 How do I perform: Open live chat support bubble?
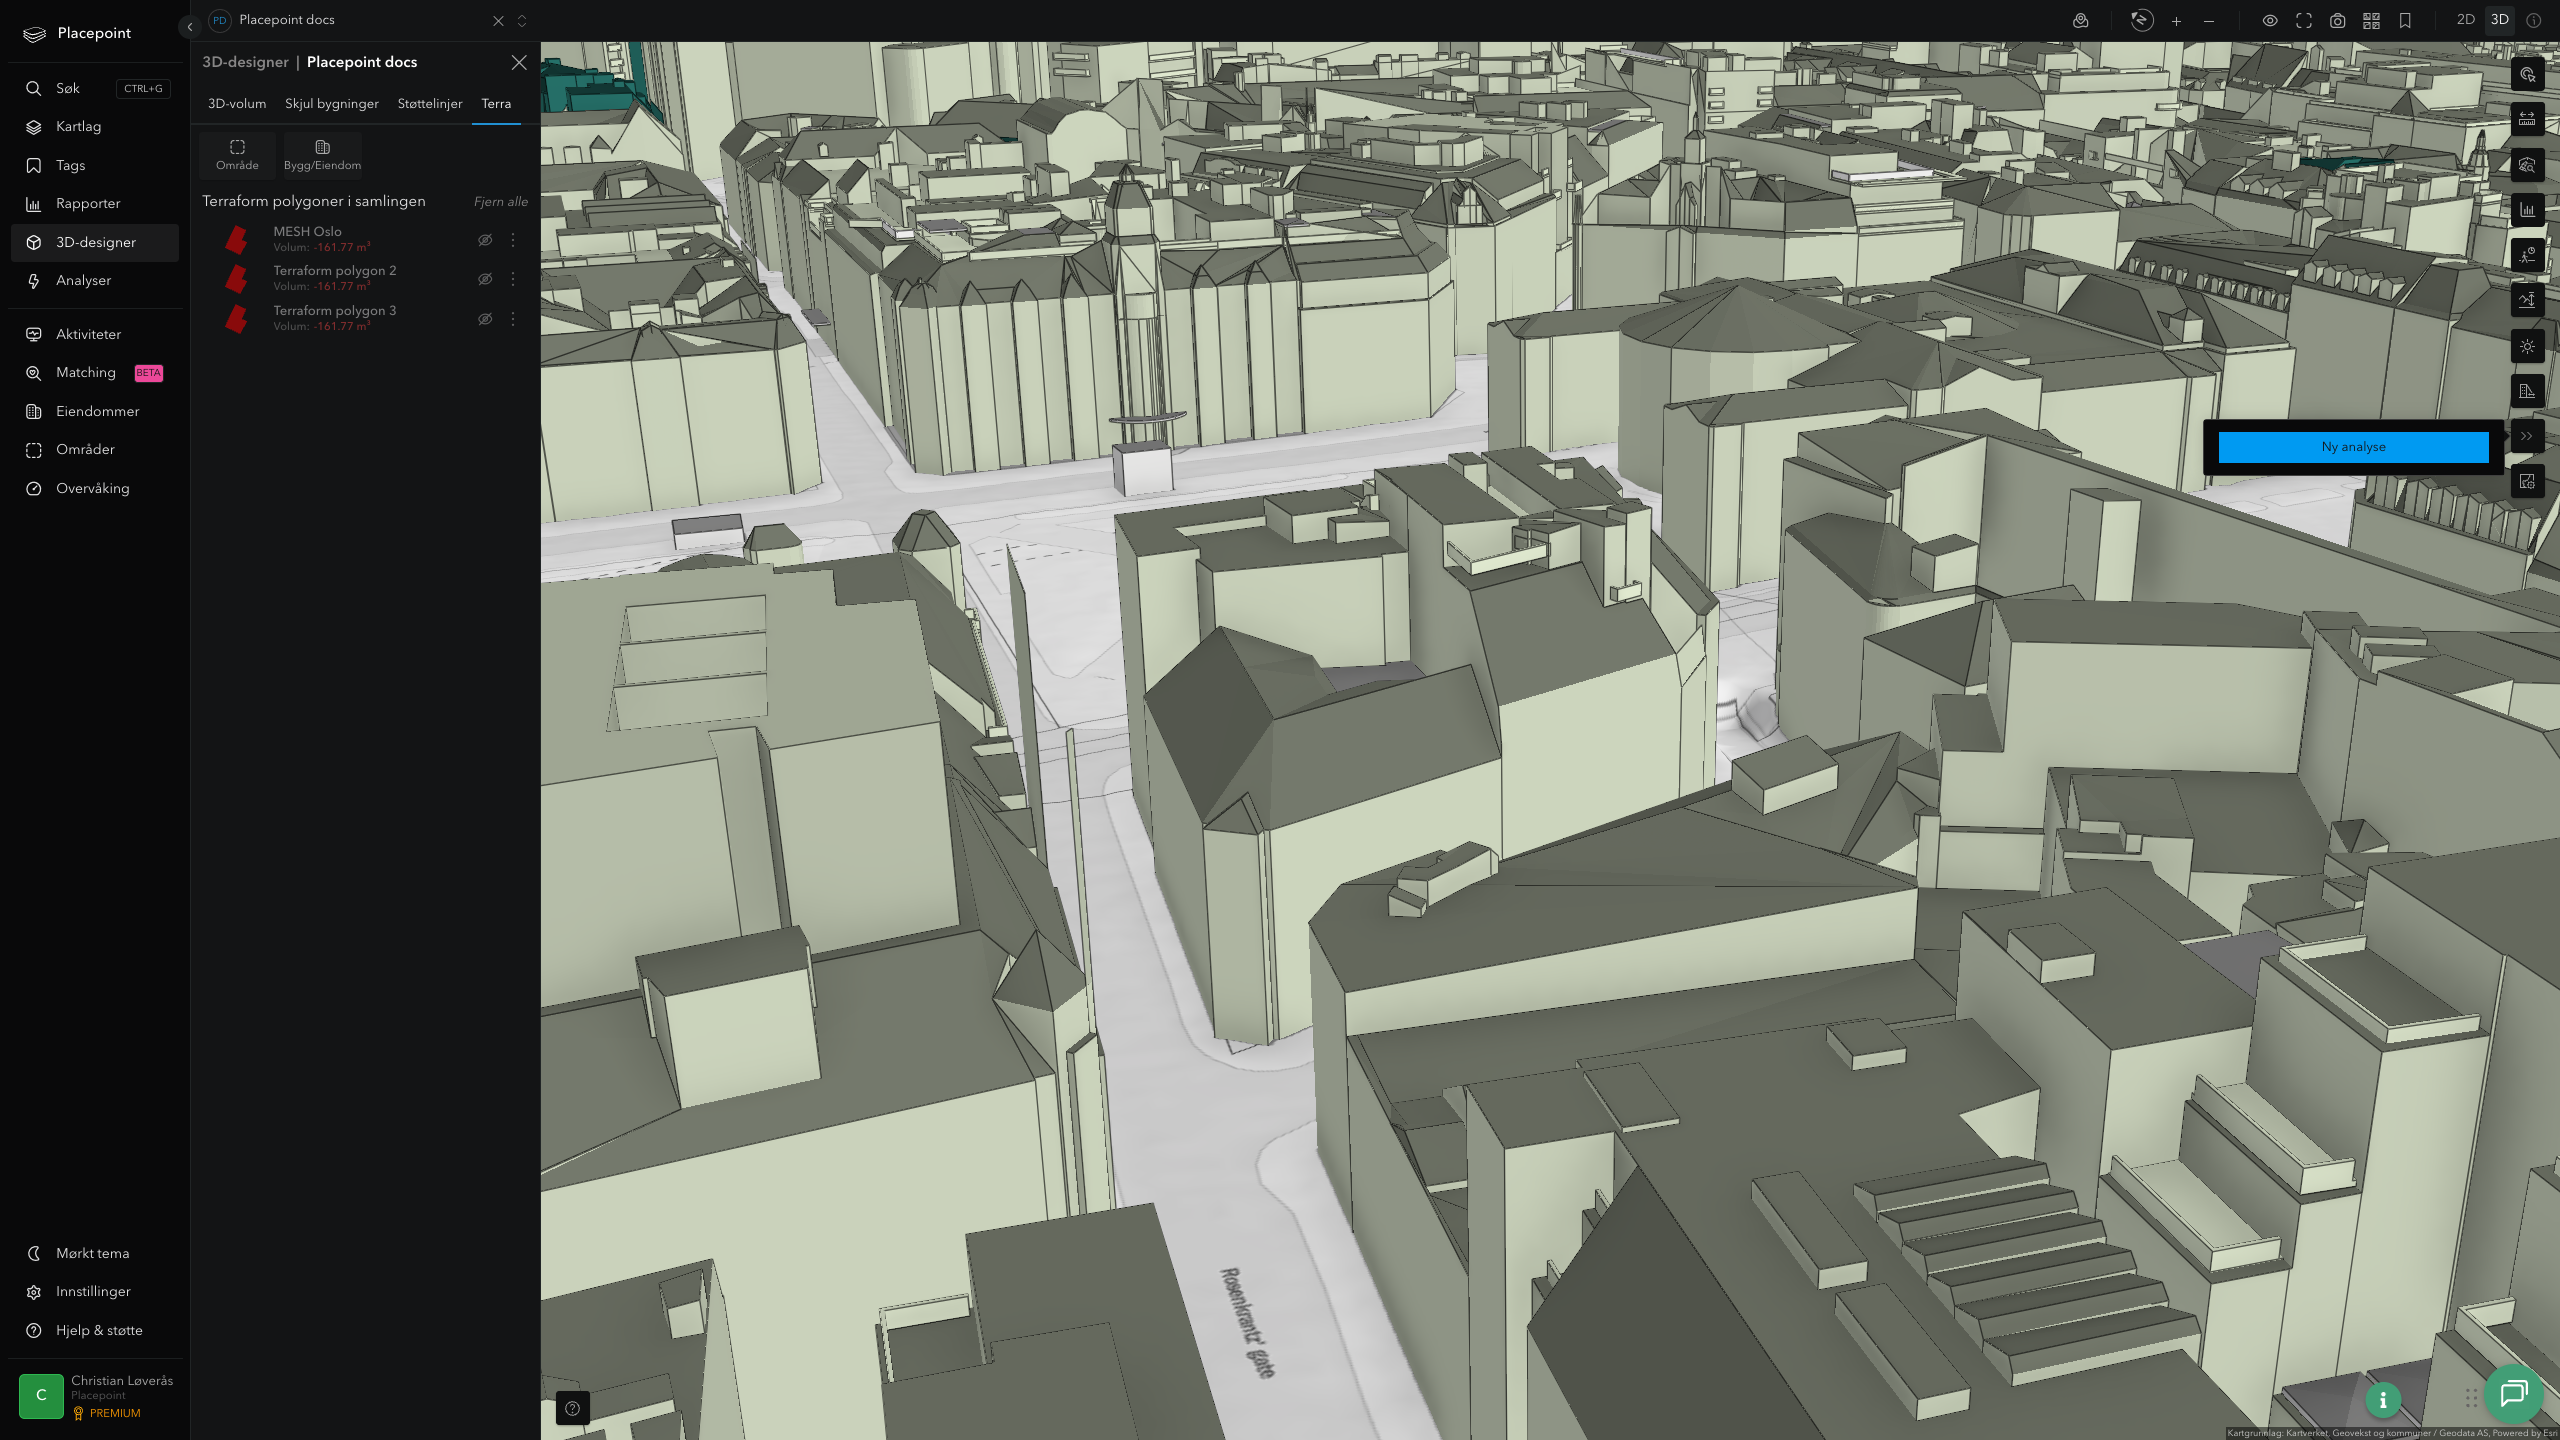coord(2514,1394)
